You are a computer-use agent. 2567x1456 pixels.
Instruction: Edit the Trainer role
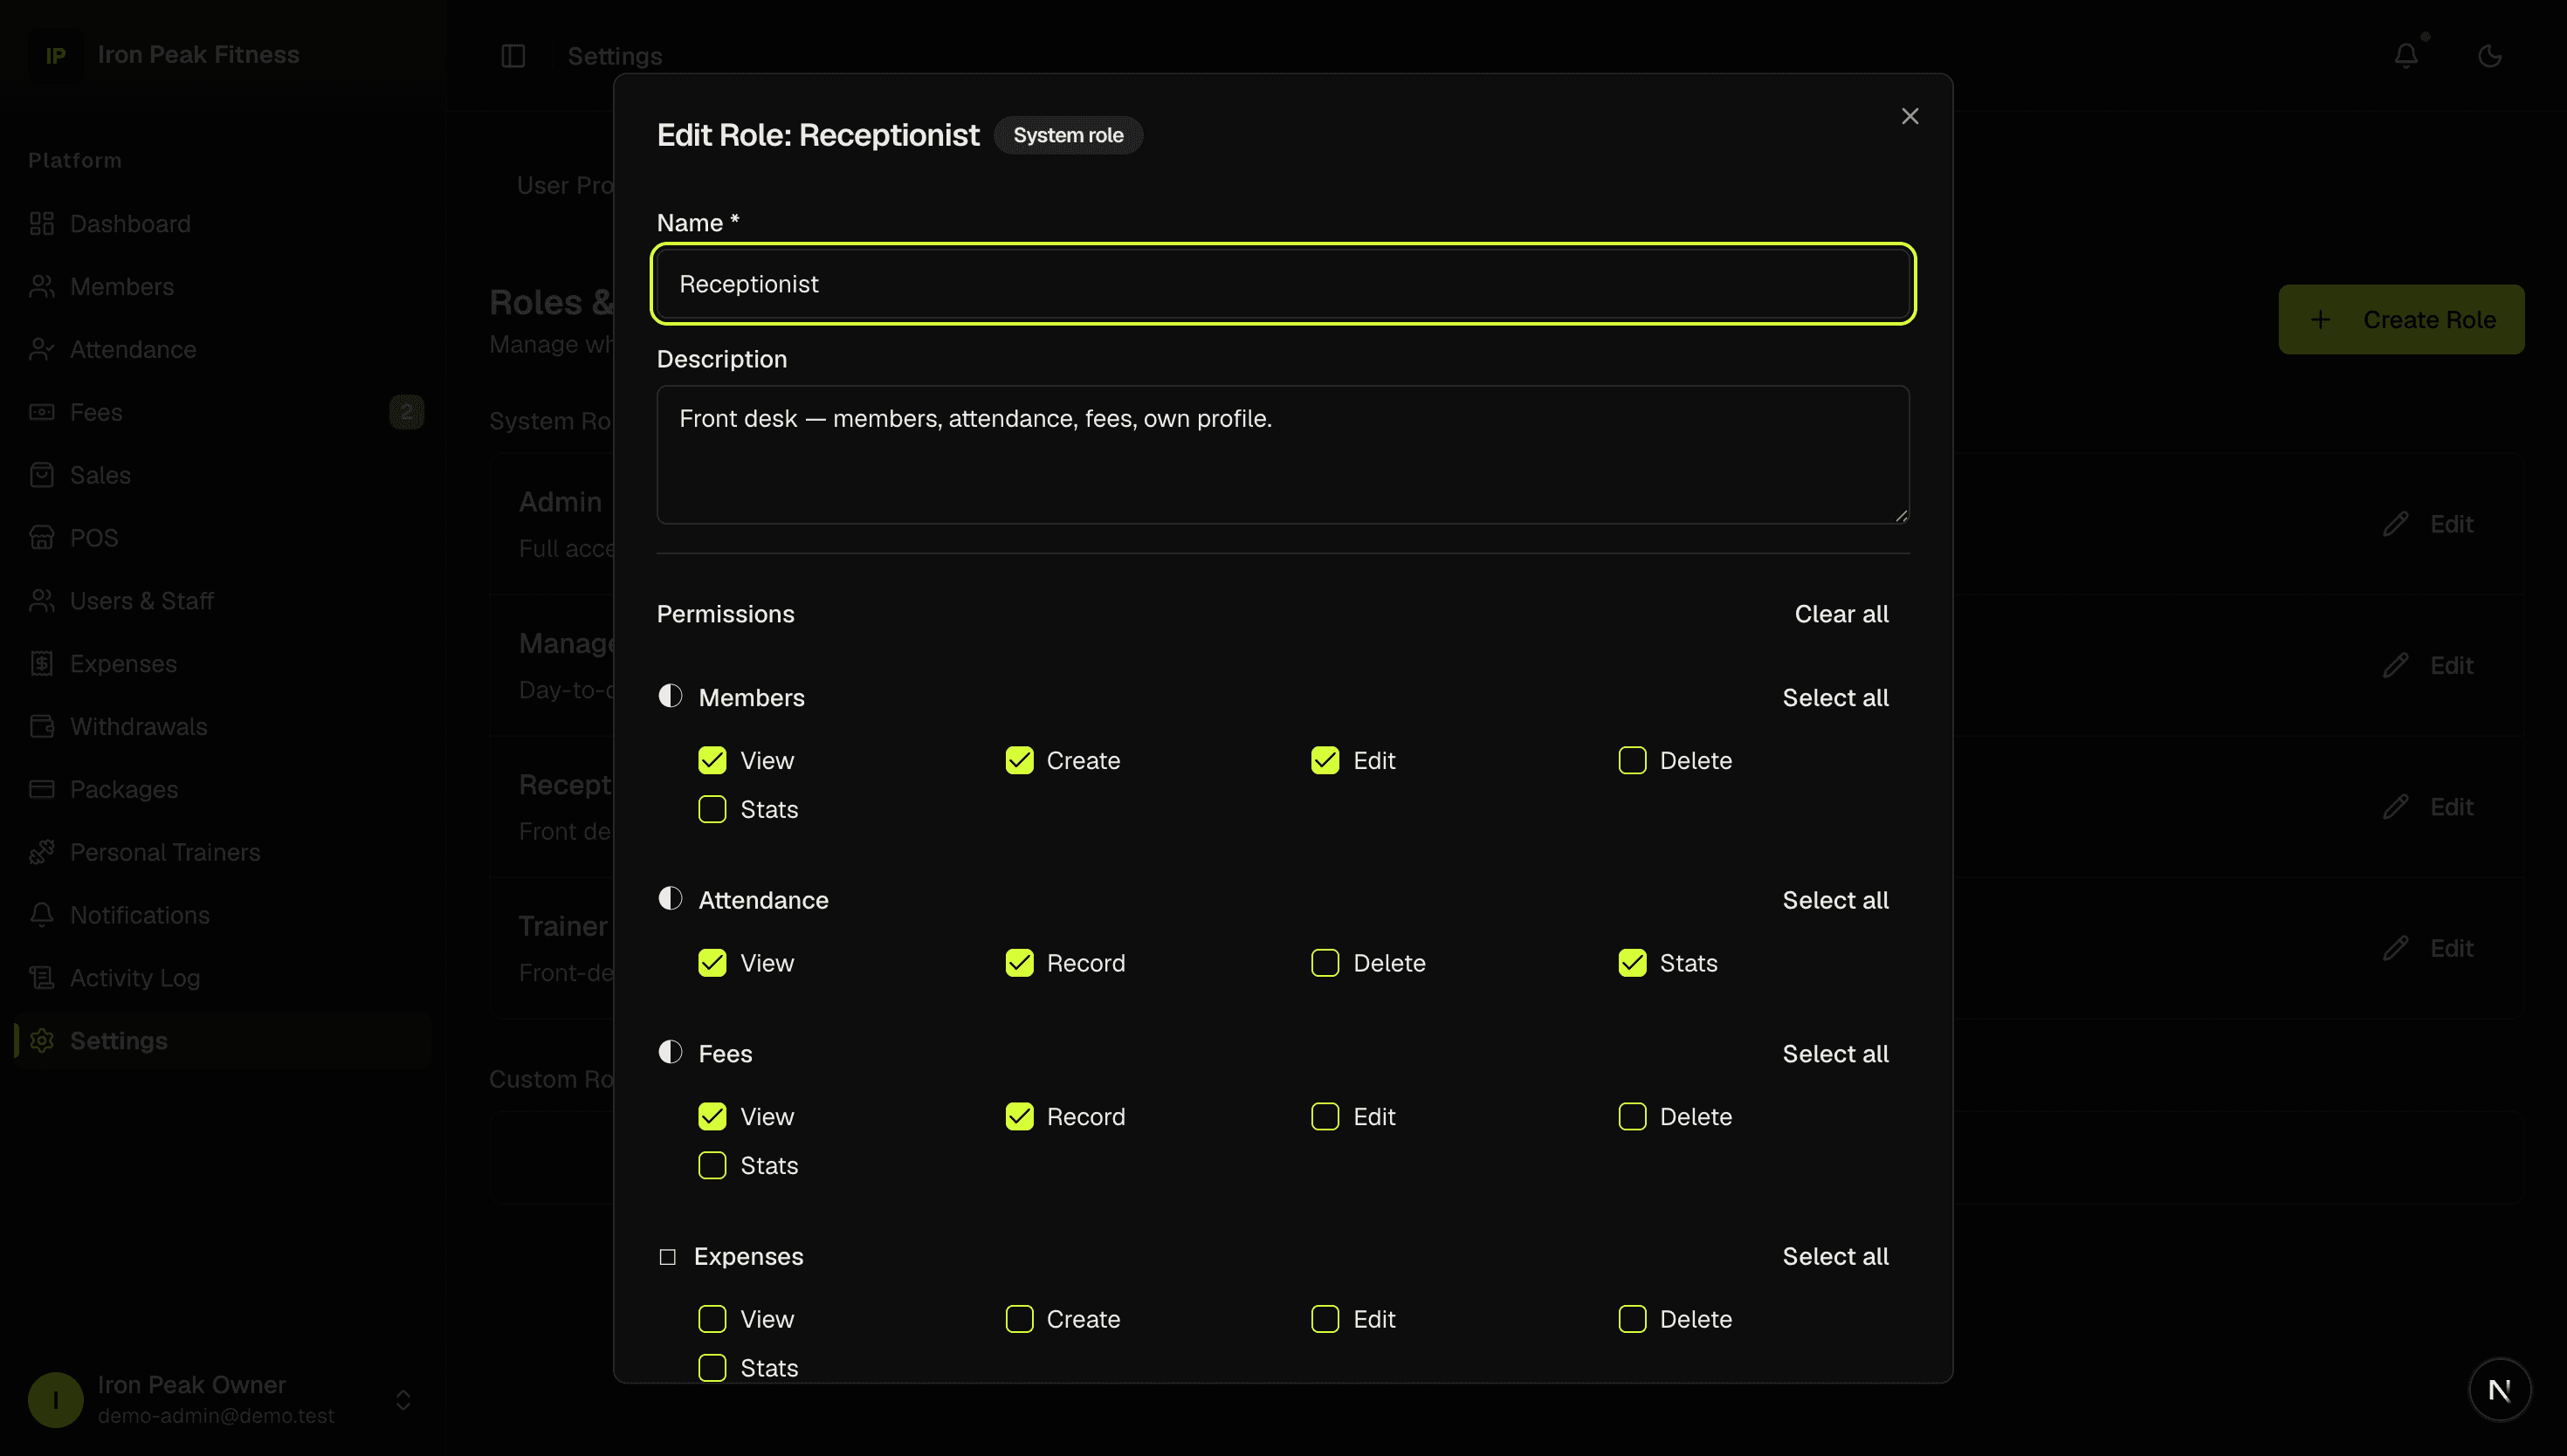click(x=2428, y=949)
